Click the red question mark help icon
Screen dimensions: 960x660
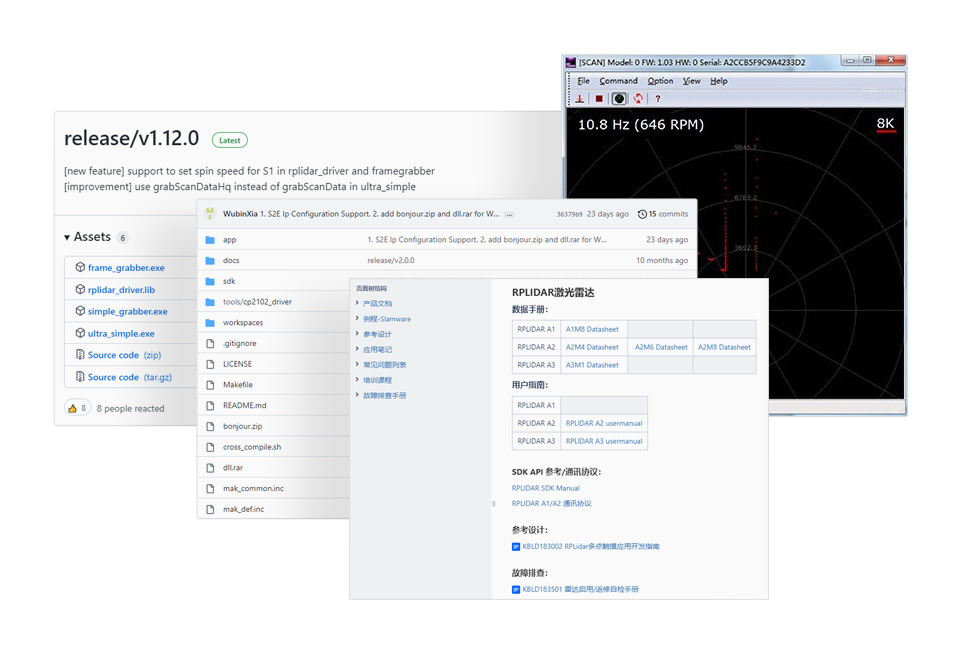(x=657, y=99)
